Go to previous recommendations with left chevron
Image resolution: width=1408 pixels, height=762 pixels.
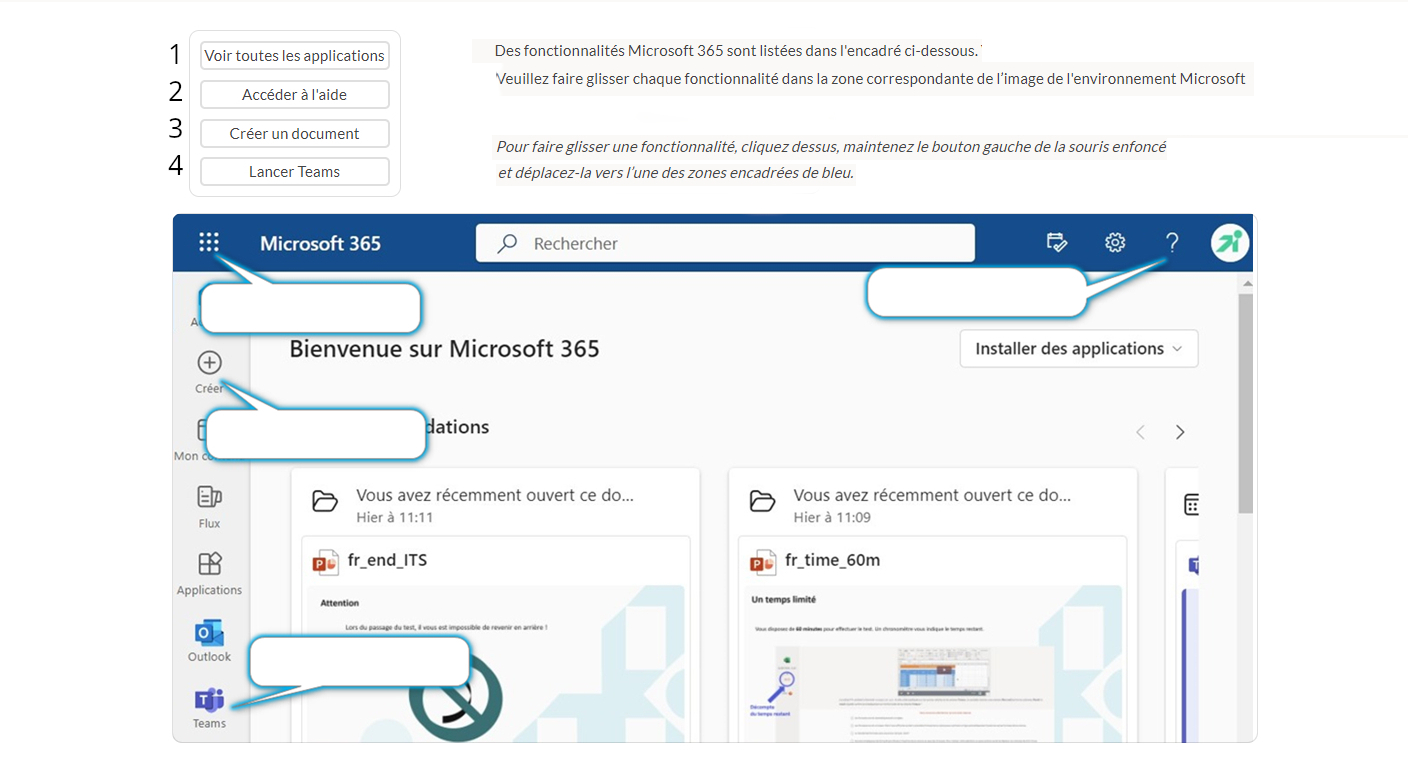tap(1140, 432)
